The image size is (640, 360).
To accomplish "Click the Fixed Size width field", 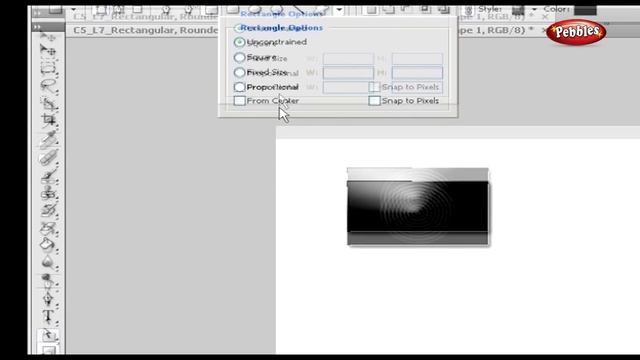I will 348,73.
